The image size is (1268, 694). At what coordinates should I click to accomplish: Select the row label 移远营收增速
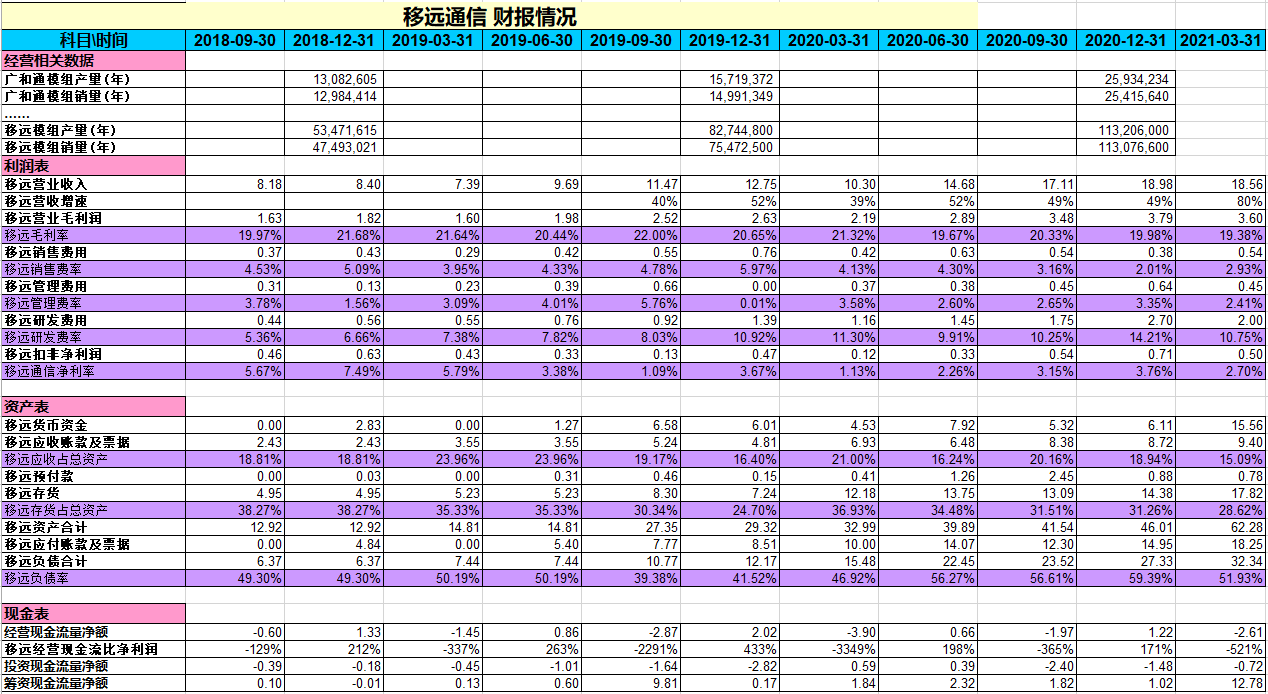pyautogui.click(x=93, y=201)
